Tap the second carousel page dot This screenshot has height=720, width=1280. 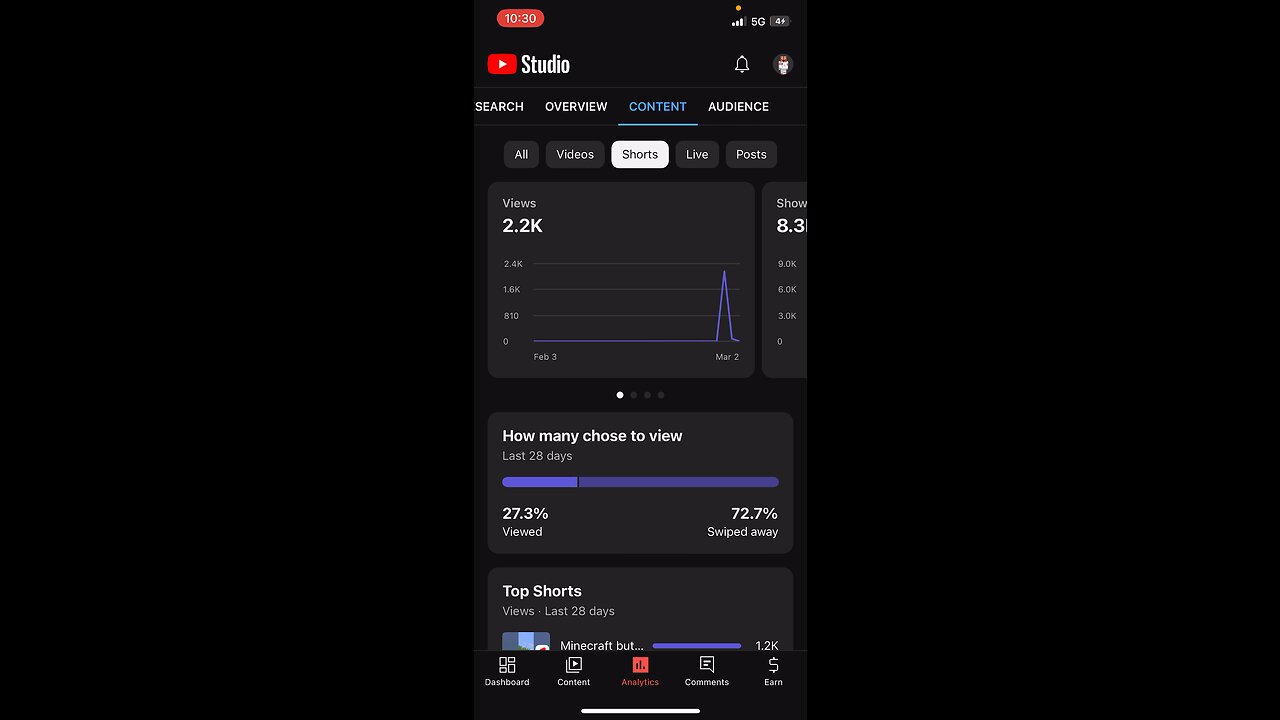click(634, 395)
